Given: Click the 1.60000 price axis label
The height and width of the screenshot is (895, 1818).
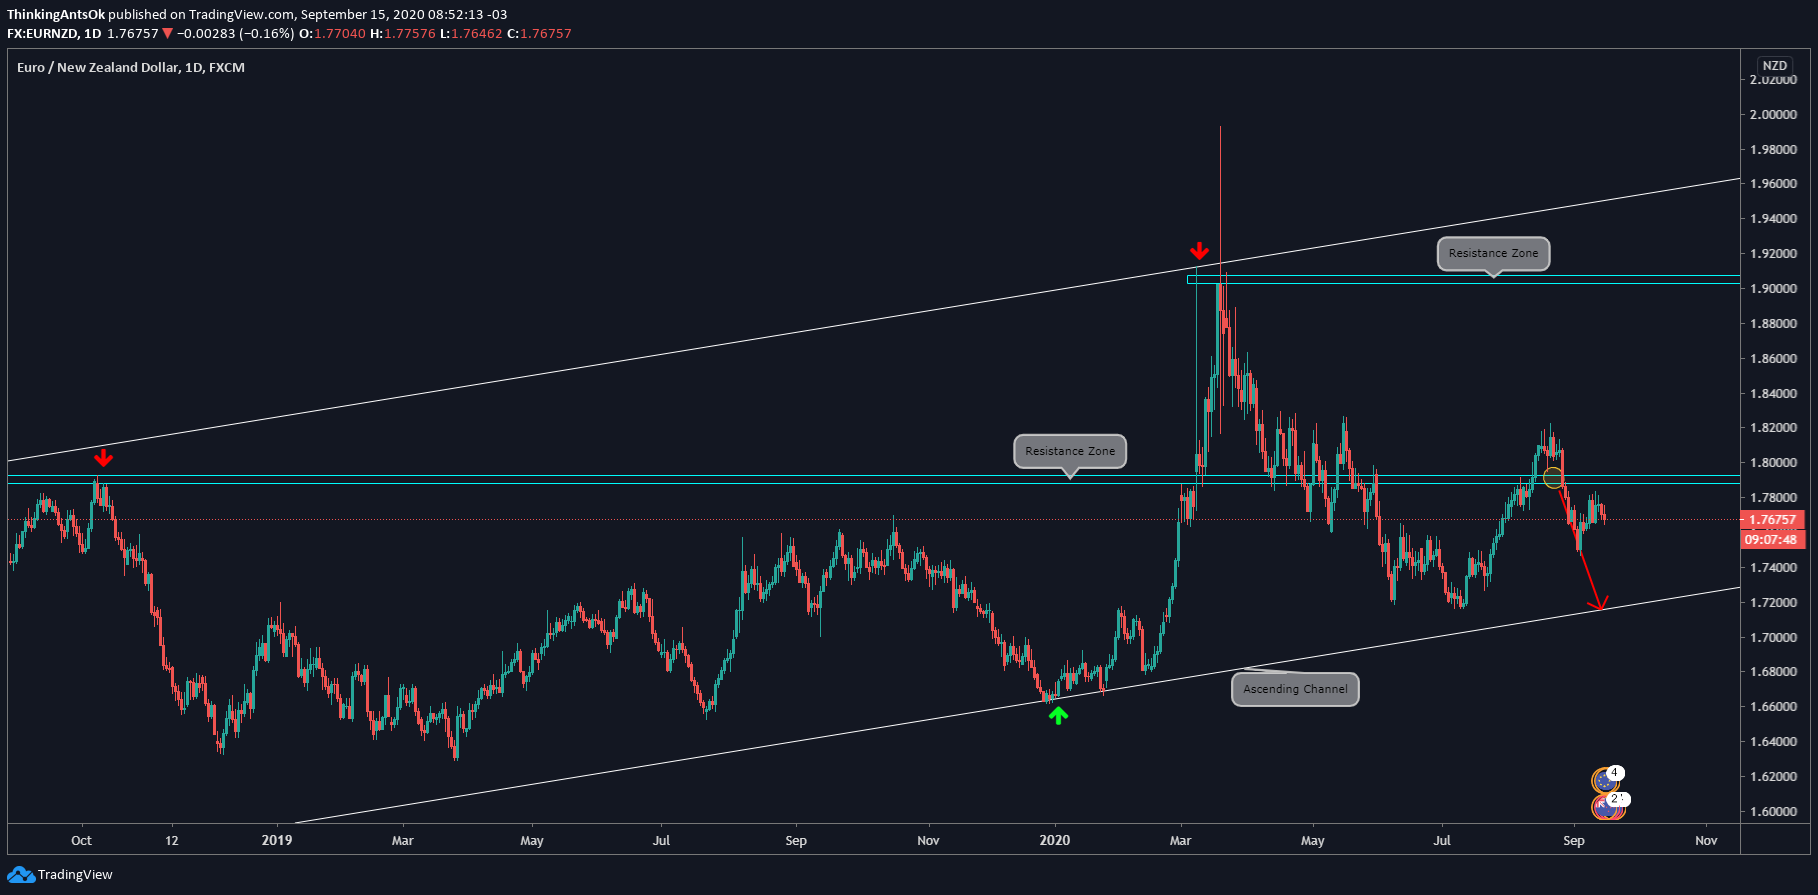Looking at the screenshot, I should pyautogui.click(x=1773, y=811).
